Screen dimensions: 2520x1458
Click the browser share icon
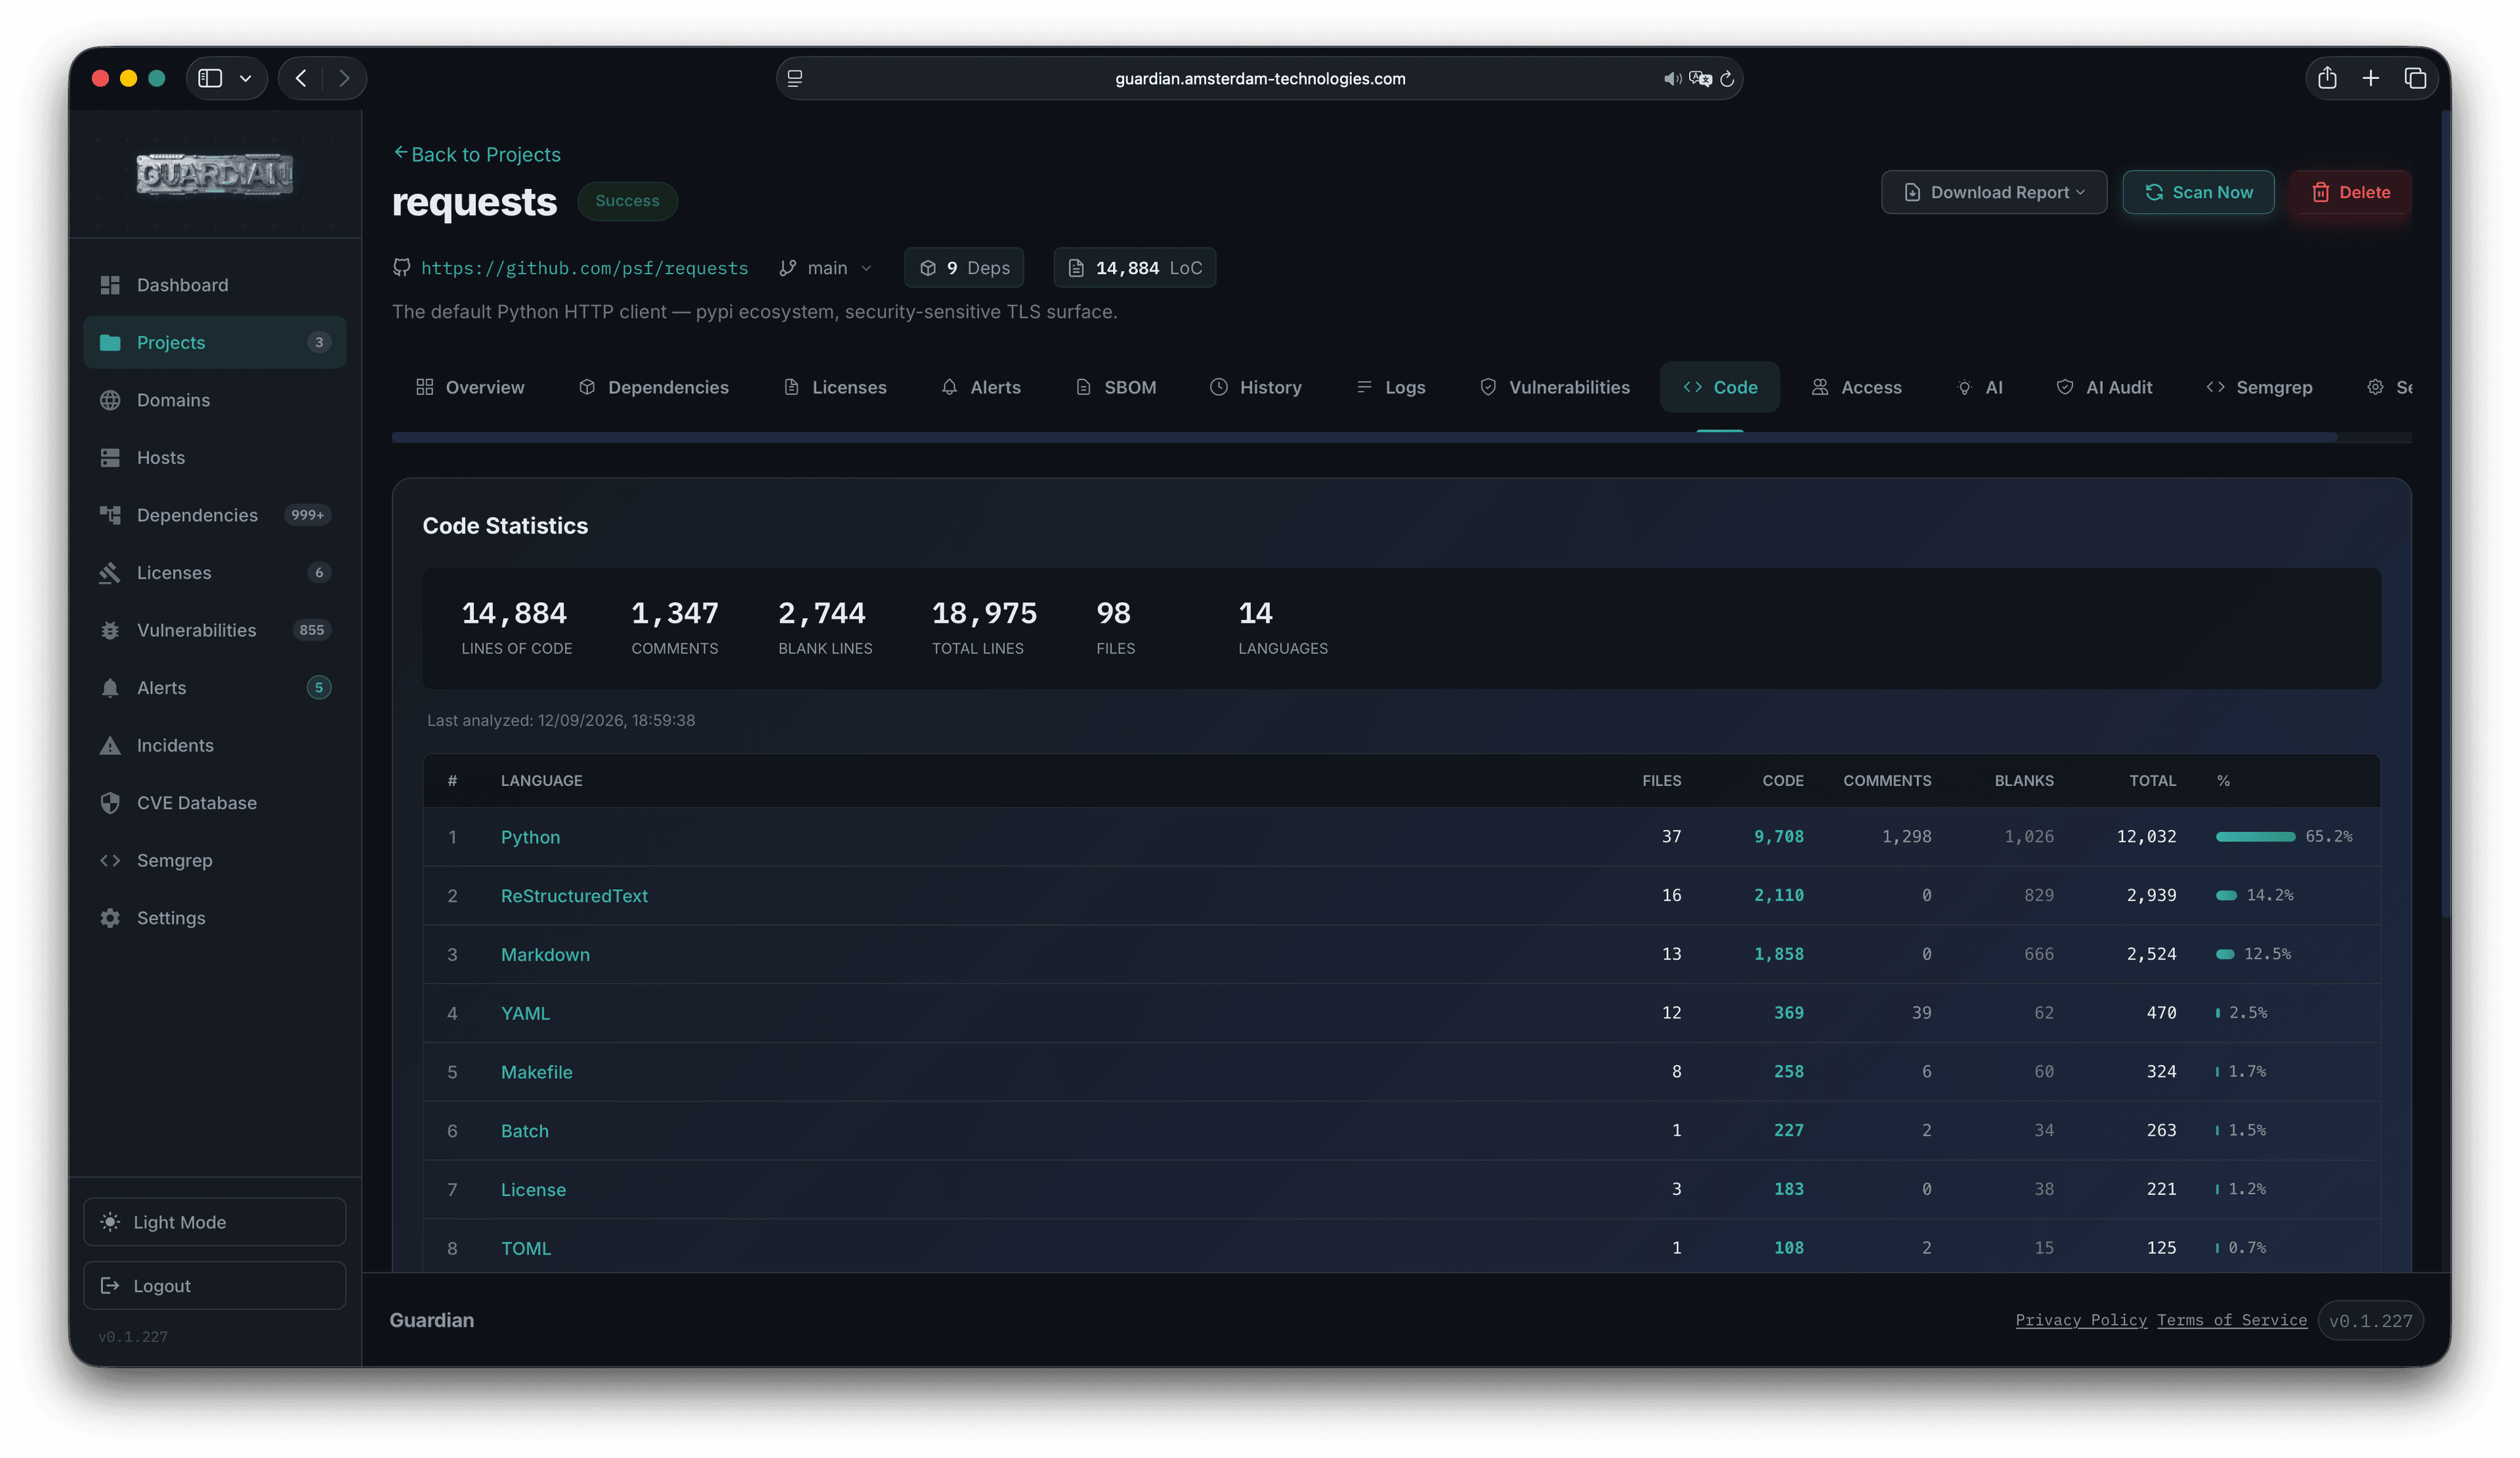coord(2327,78)
